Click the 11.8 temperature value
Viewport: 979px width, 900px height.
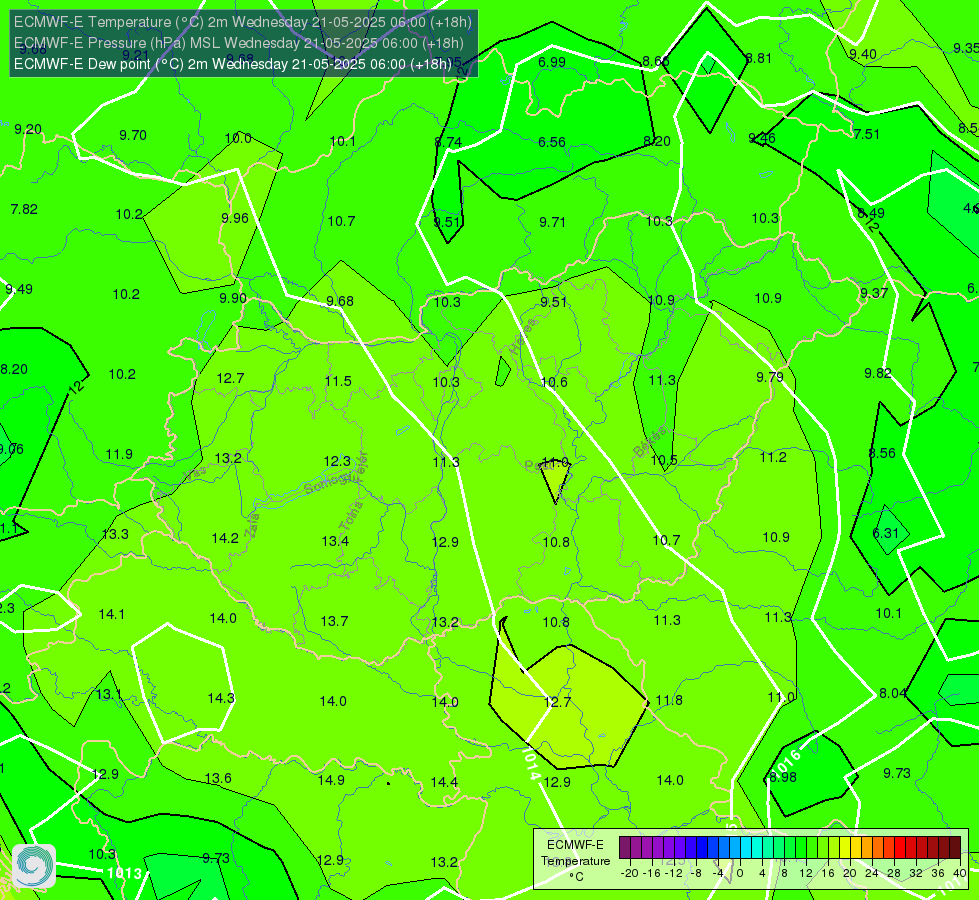tap(669, 700)
